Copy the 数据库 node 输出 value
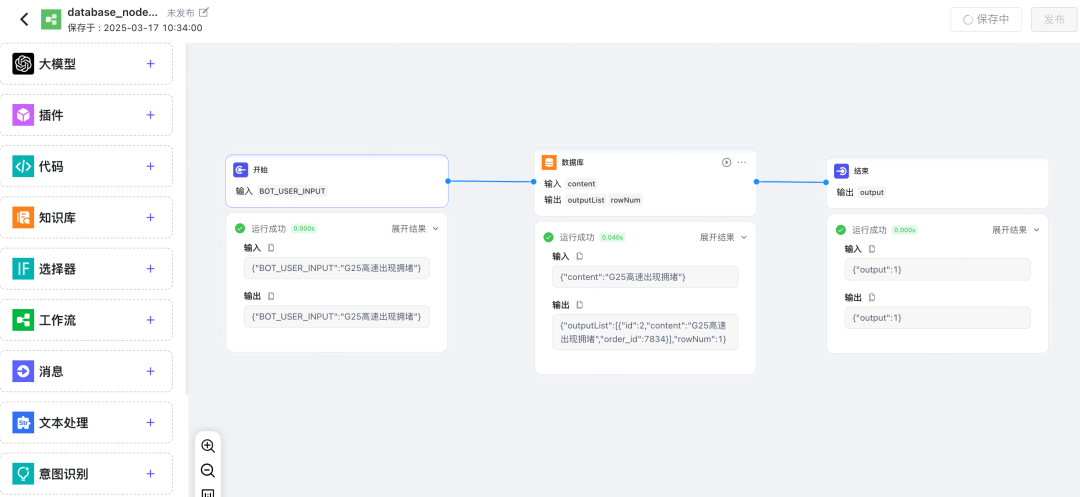This screenshot has width=1080, height=497. (x=579, y=304)
